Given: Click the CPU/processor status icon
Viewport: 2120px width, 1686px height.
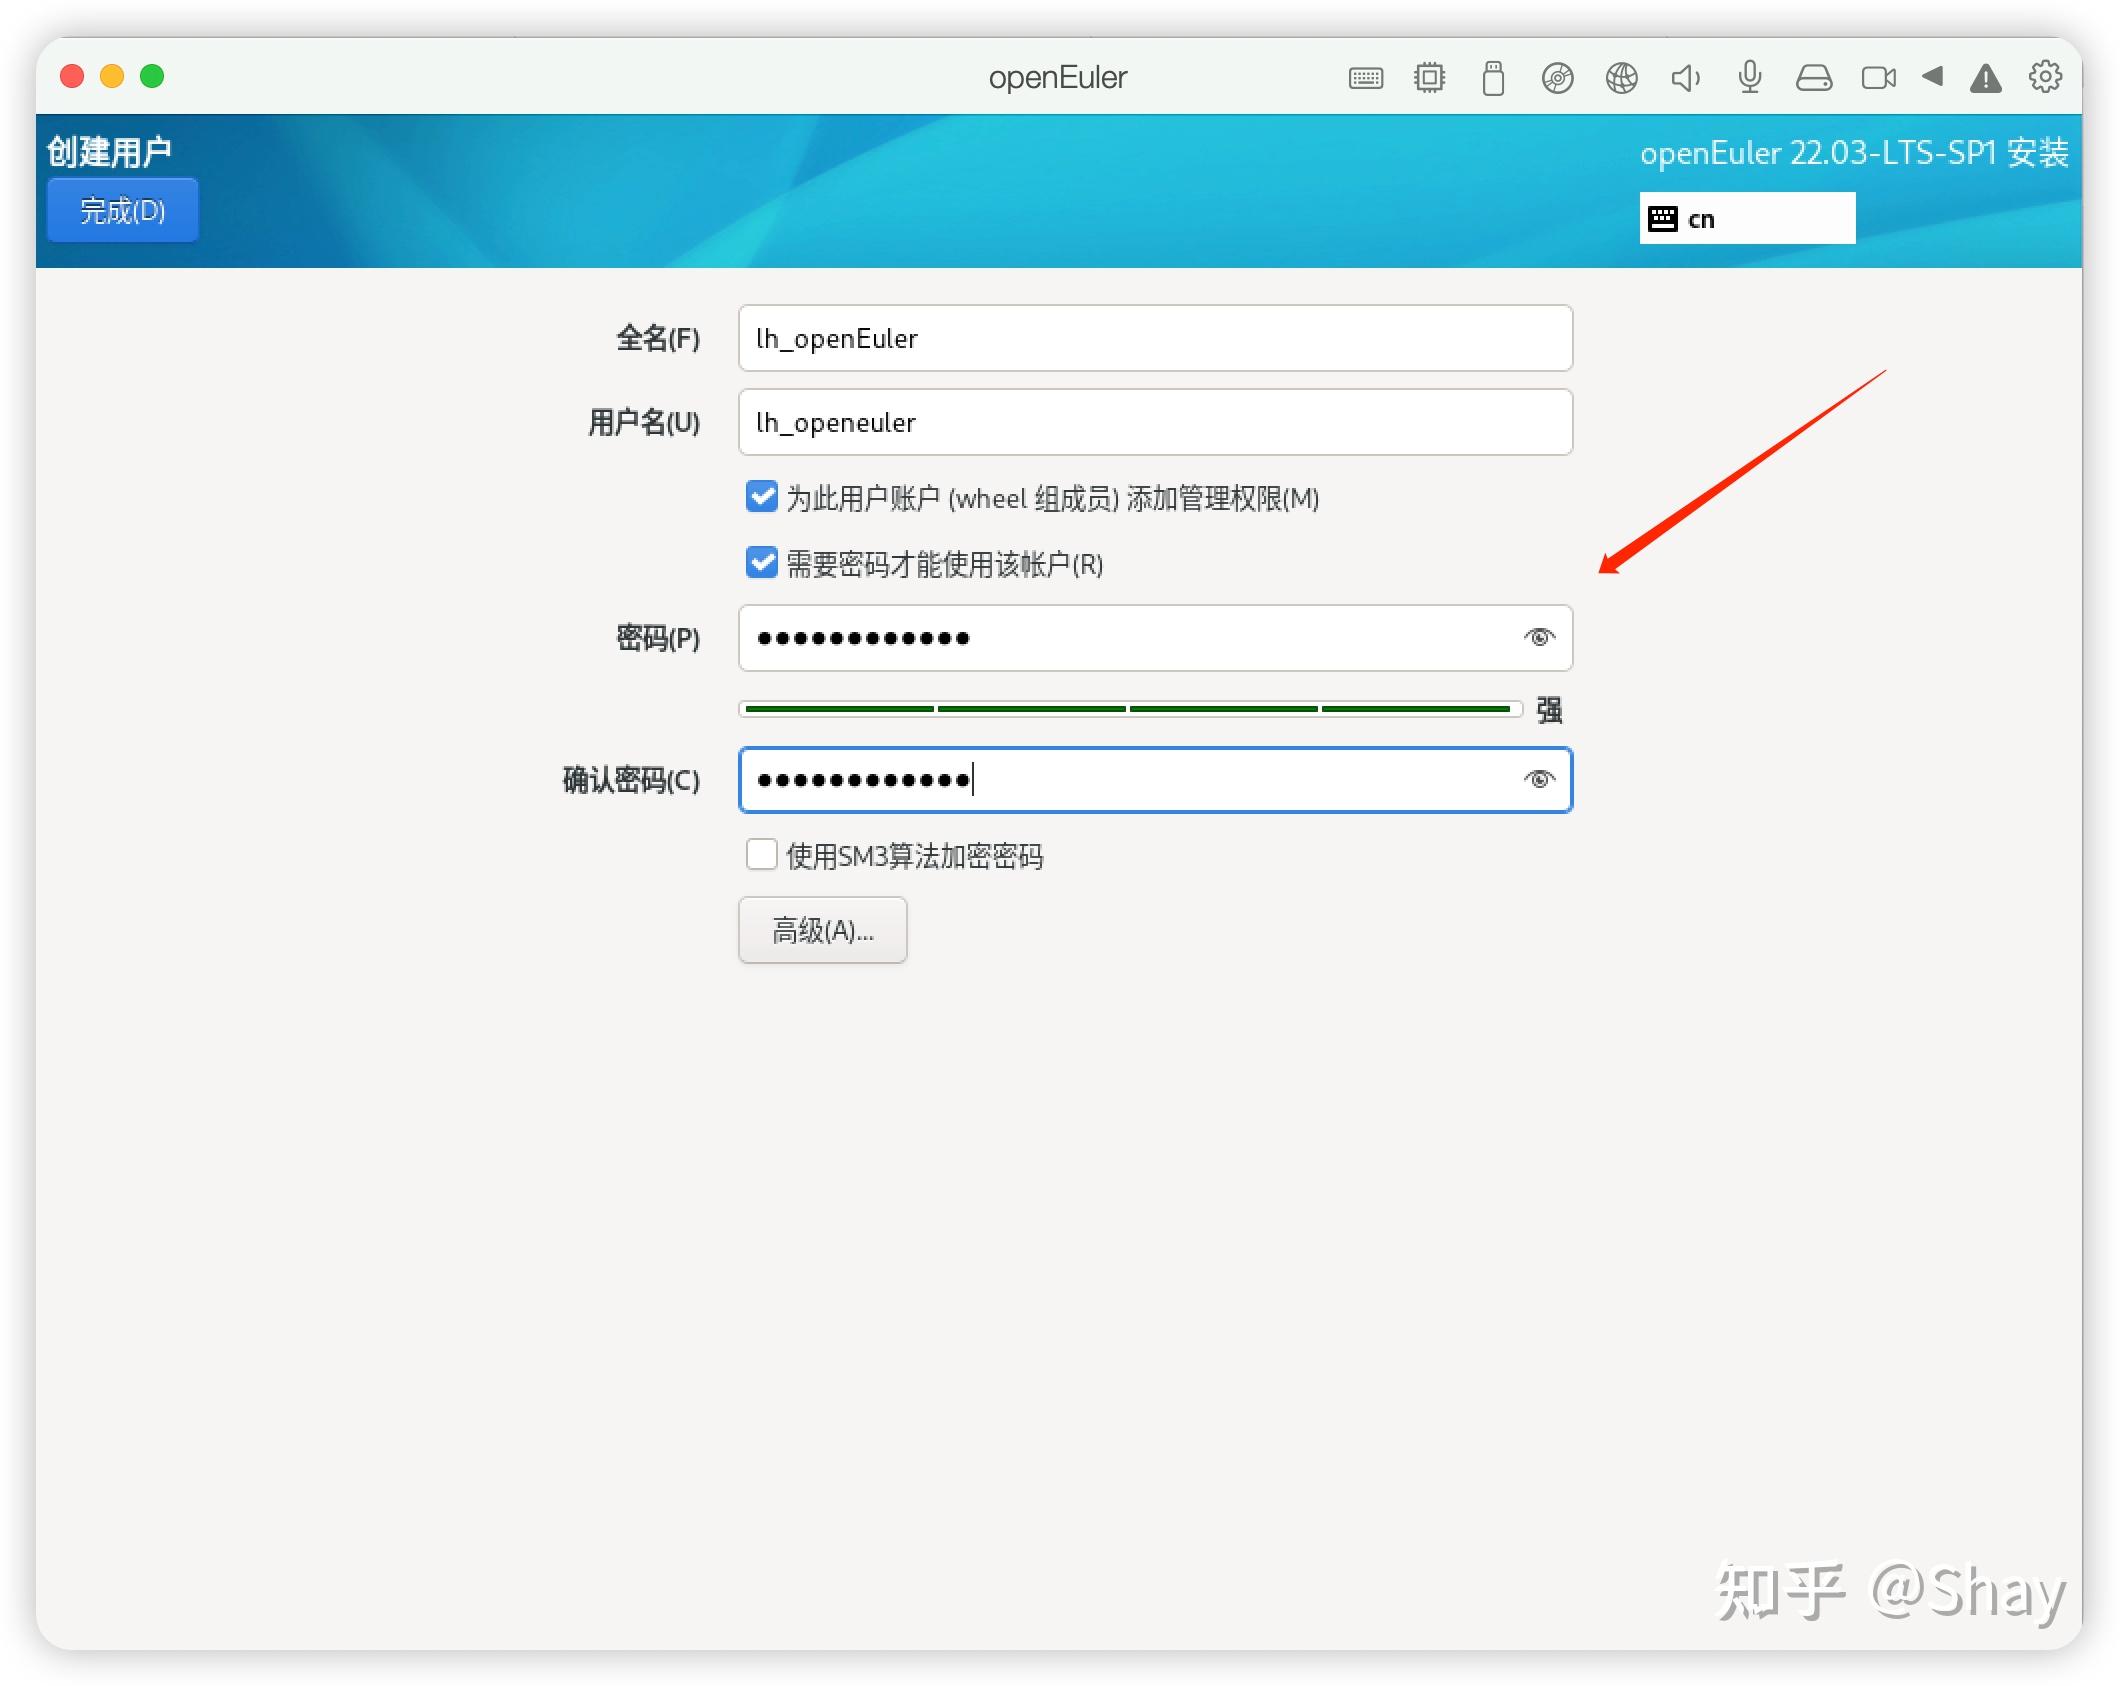Looking at the screenshot, I should pos(1429,77).
